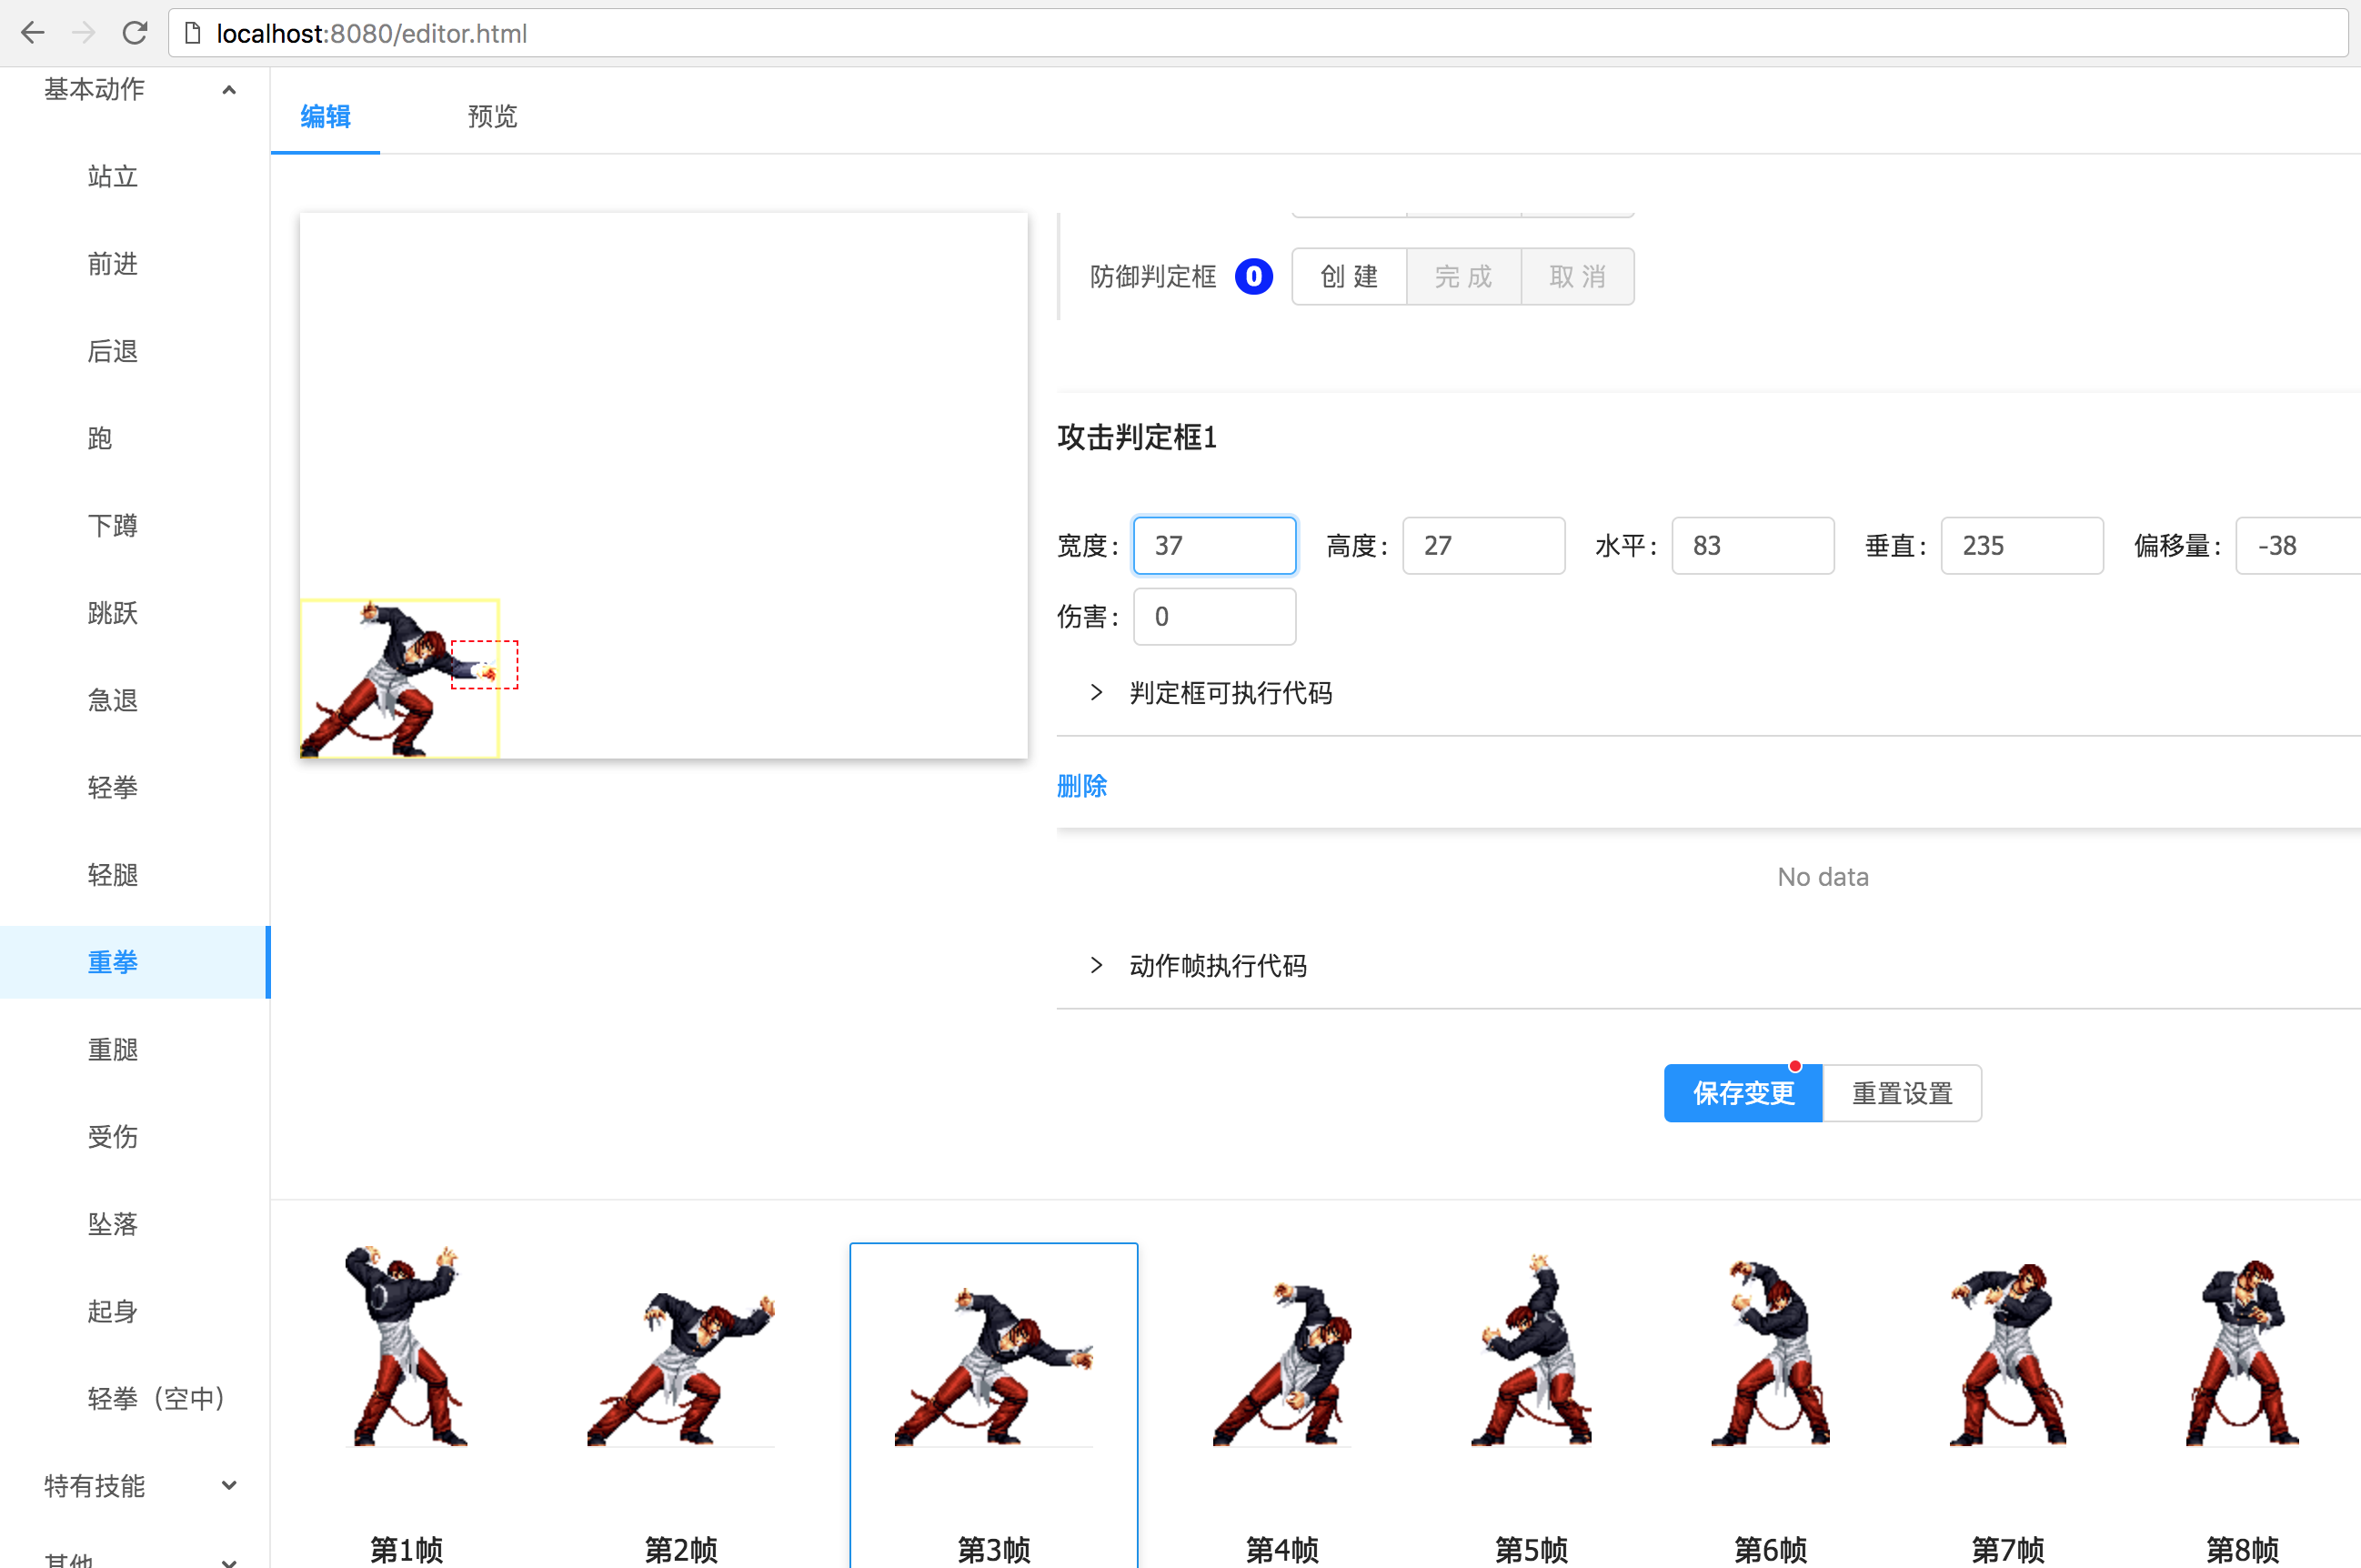Switch to the 预览 tab

click(x=492, y=117)
